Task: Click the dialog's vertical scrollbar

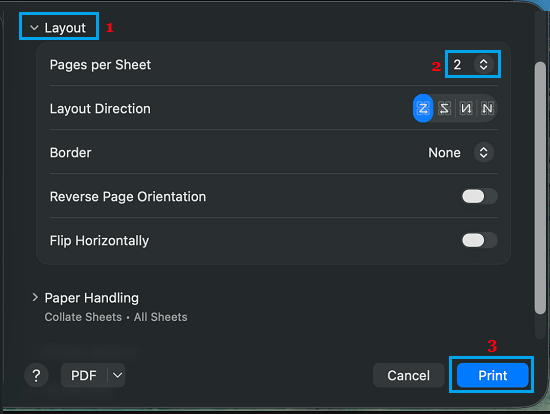Action: 541,188
